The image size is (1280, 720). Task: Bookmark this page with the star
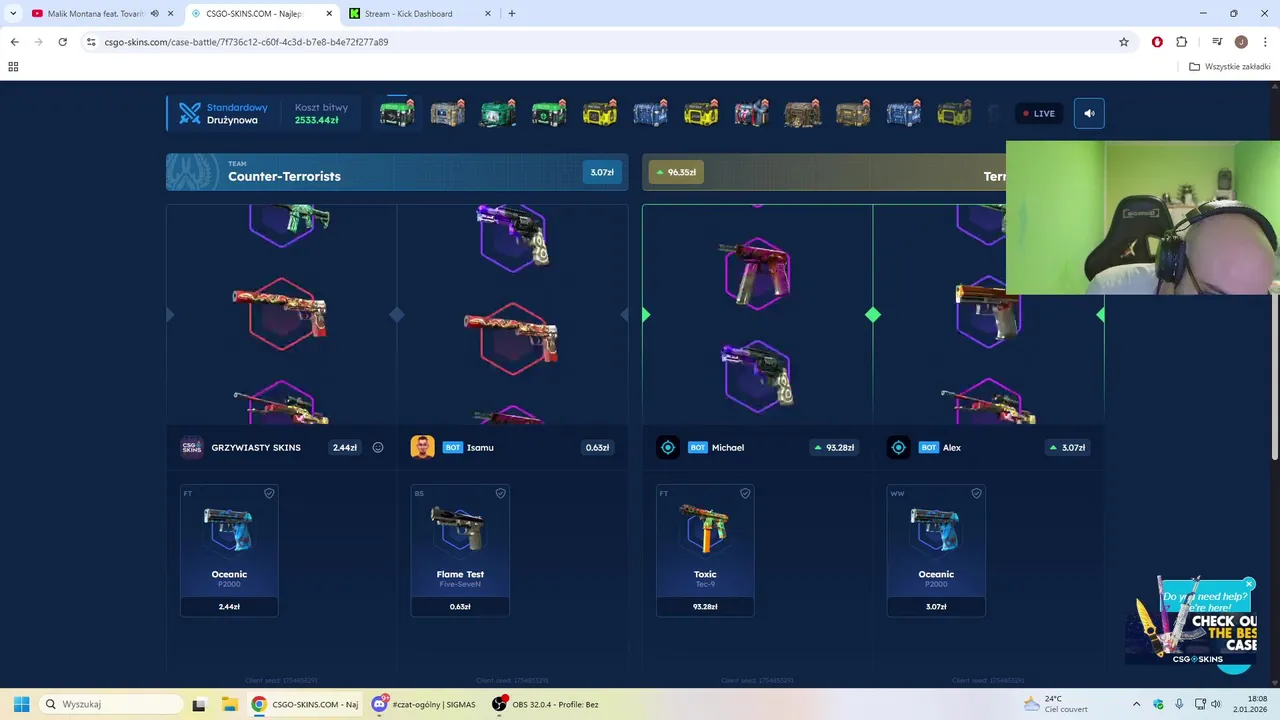1124,42
